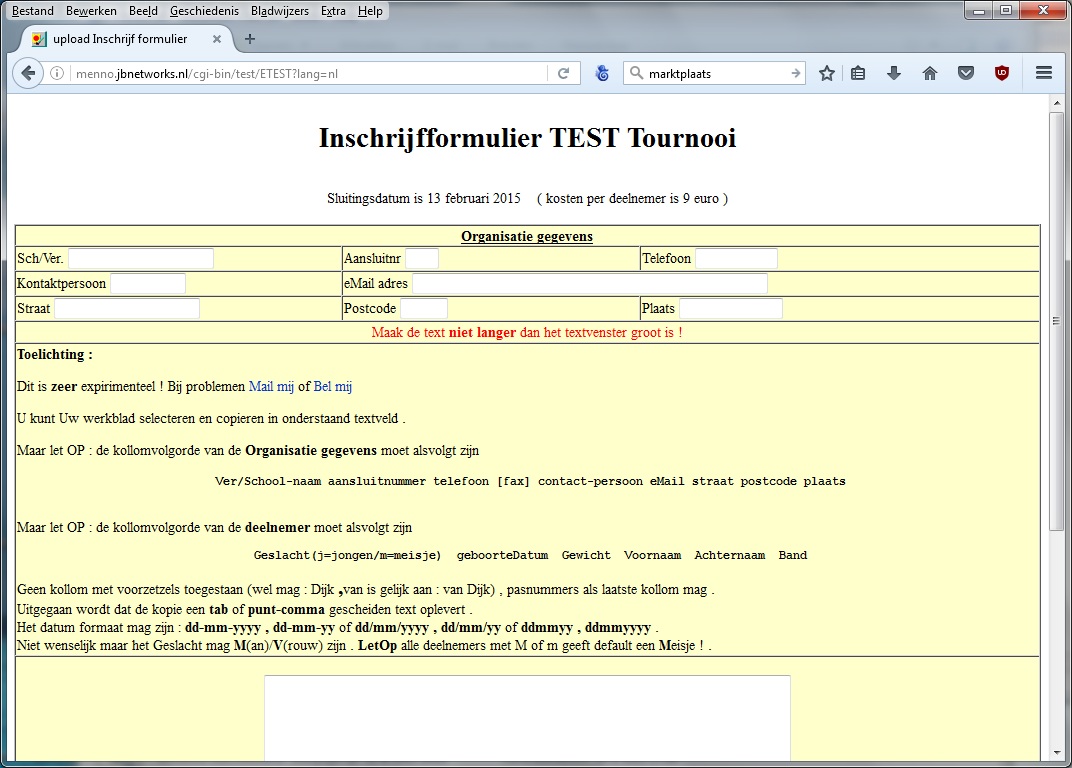Open the Bladwijzers menu
This screenshot has width=1072, height=768.
pos(279,11)
